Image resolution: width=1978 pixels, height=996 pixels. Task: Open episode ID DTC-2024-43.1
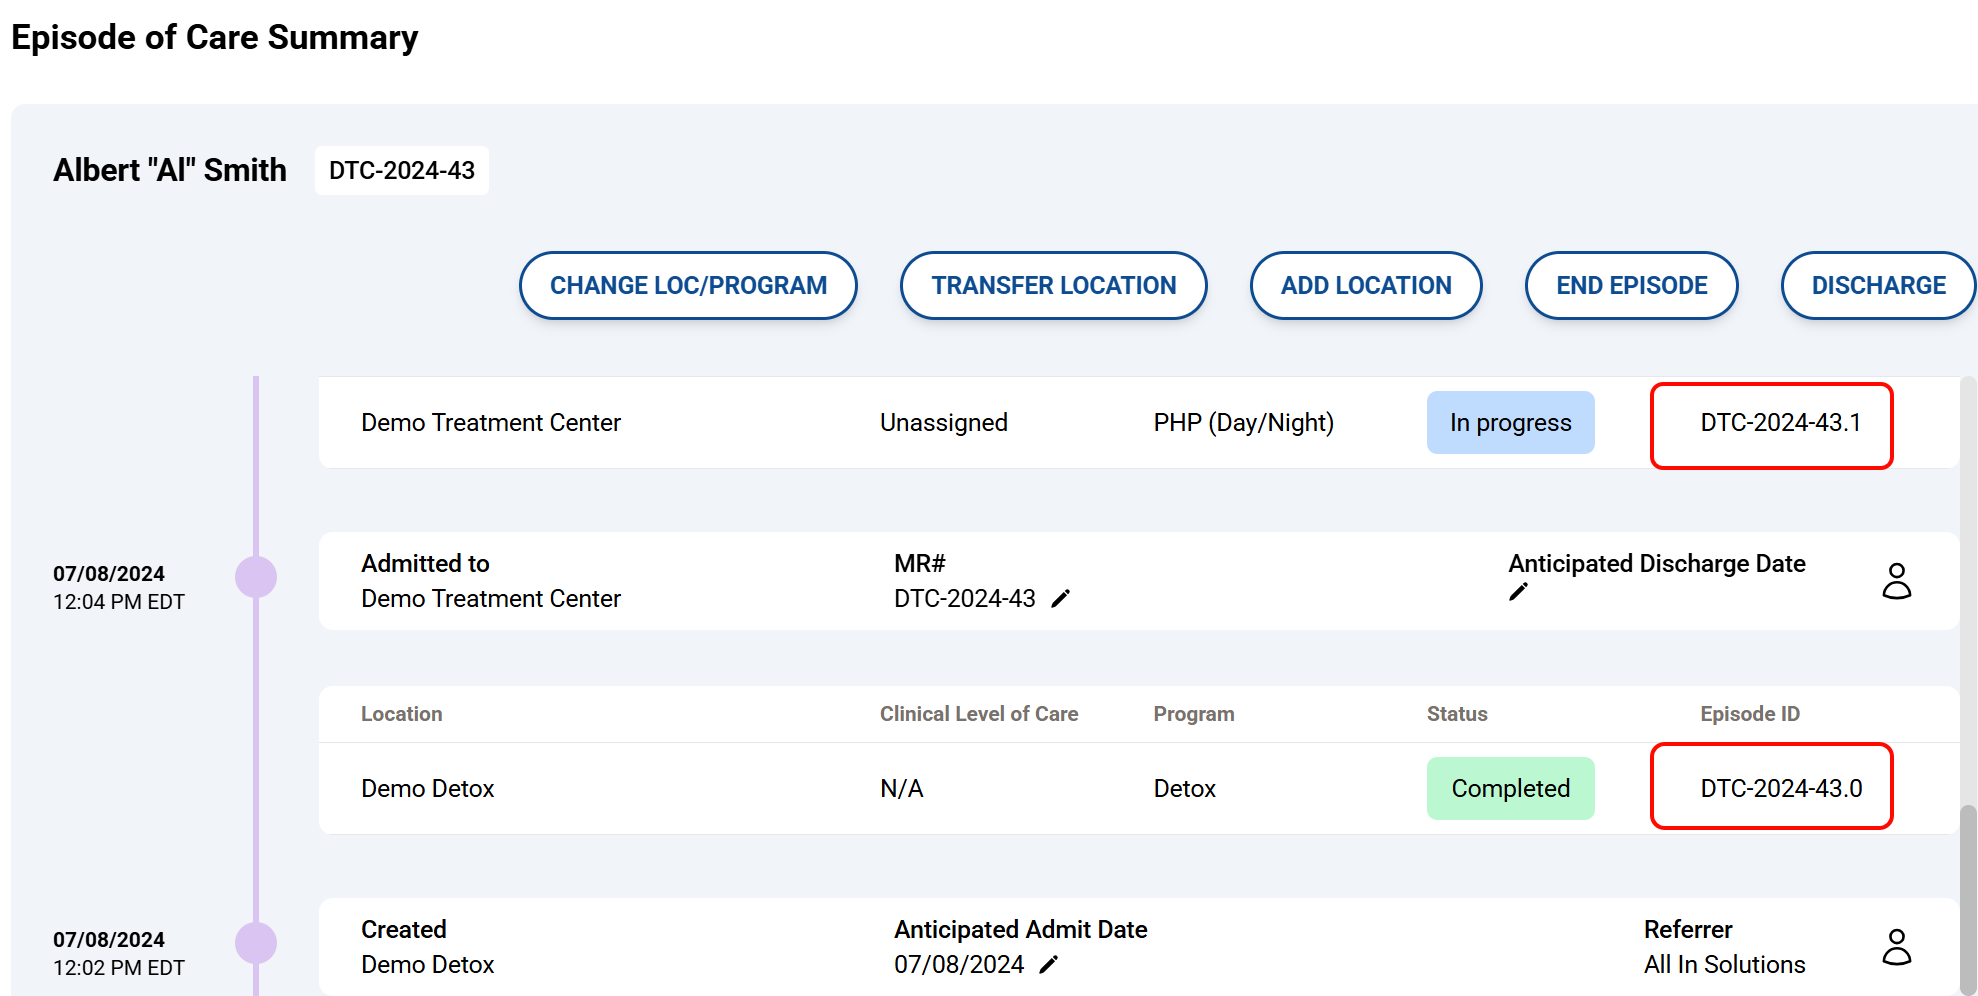click(x=1780, y=423)
